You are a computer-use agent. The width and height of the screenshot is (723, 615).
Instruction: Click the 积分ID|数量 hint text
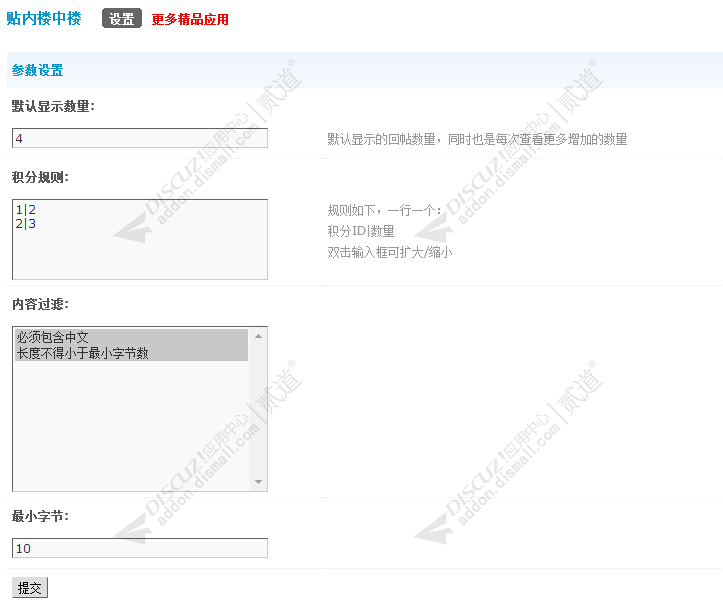tap(361, 231)
